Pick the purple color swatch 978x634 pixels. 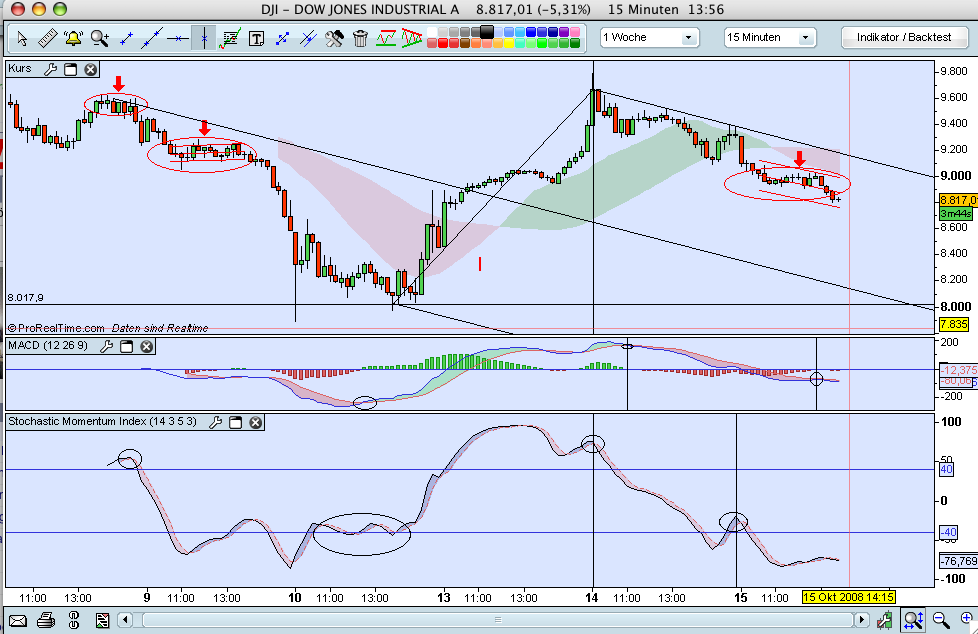tap(564, 32)
